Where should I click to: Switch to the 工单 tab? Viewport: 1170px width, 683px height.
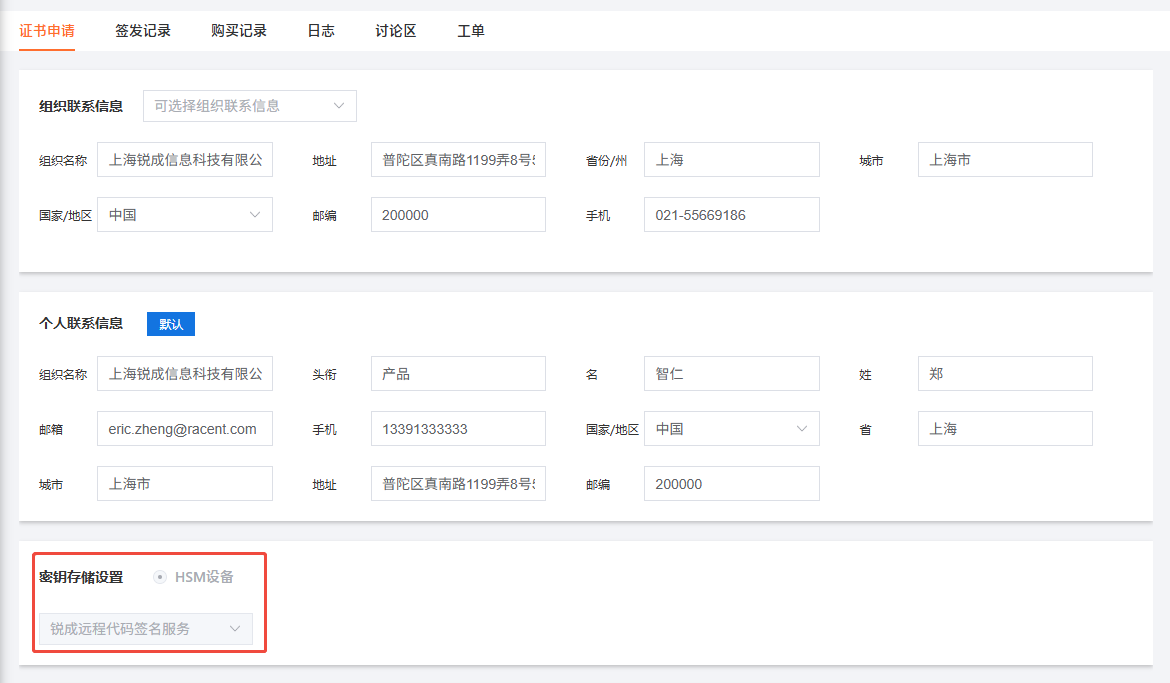[470, 31]
